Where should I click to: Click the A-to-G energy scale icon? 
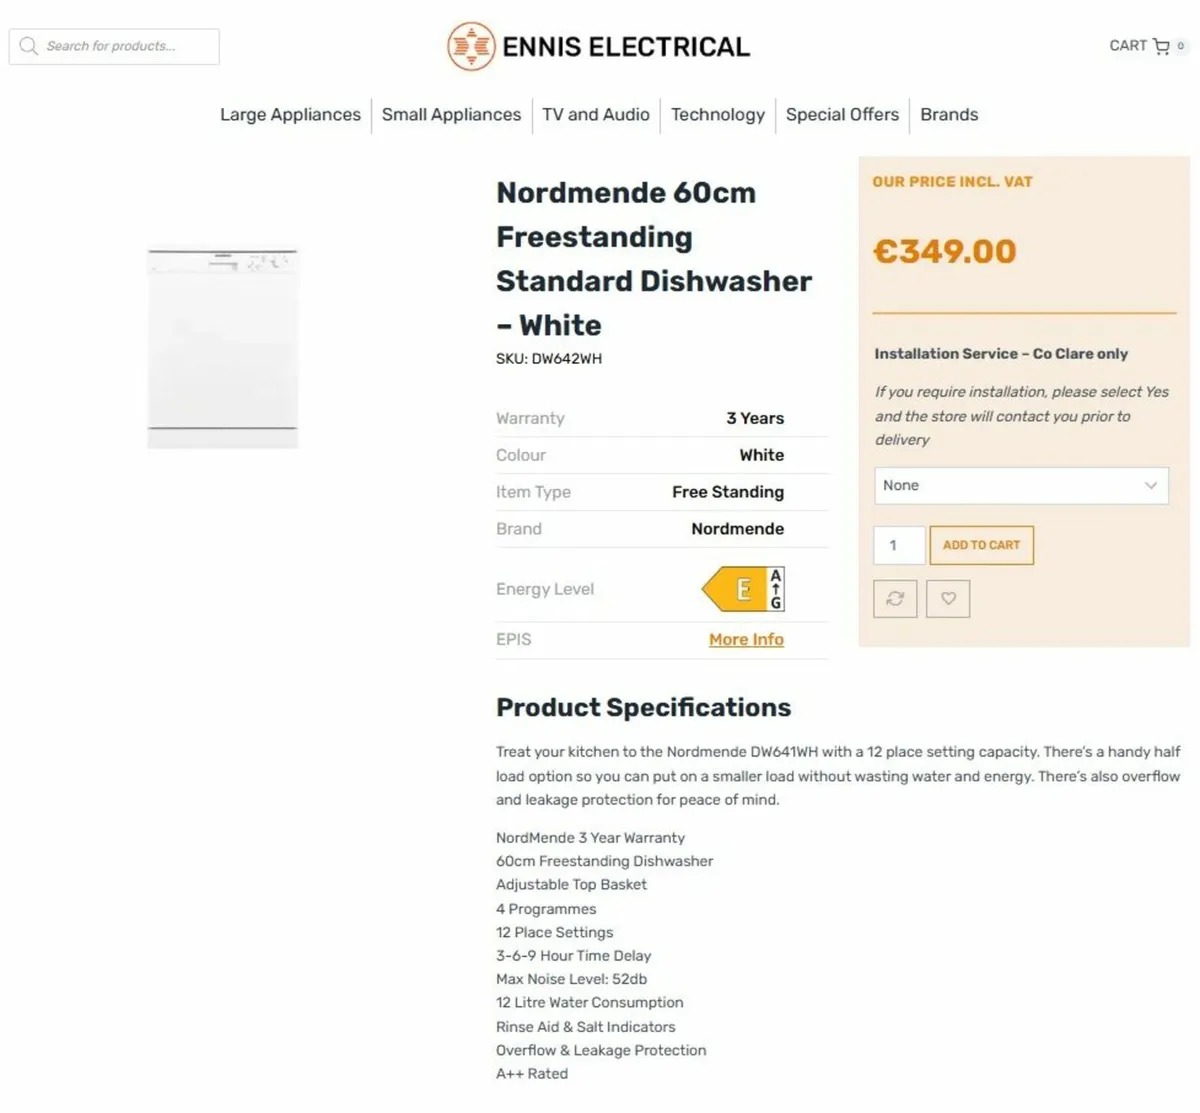click(775, 589)
